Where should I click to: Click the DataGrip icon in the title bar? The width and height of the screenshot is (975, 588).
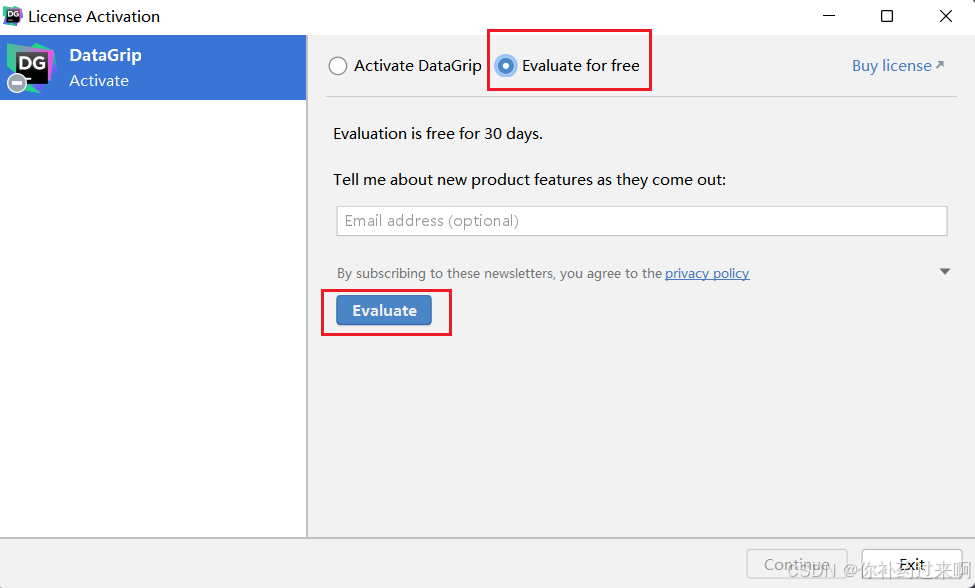click(12, 16)
